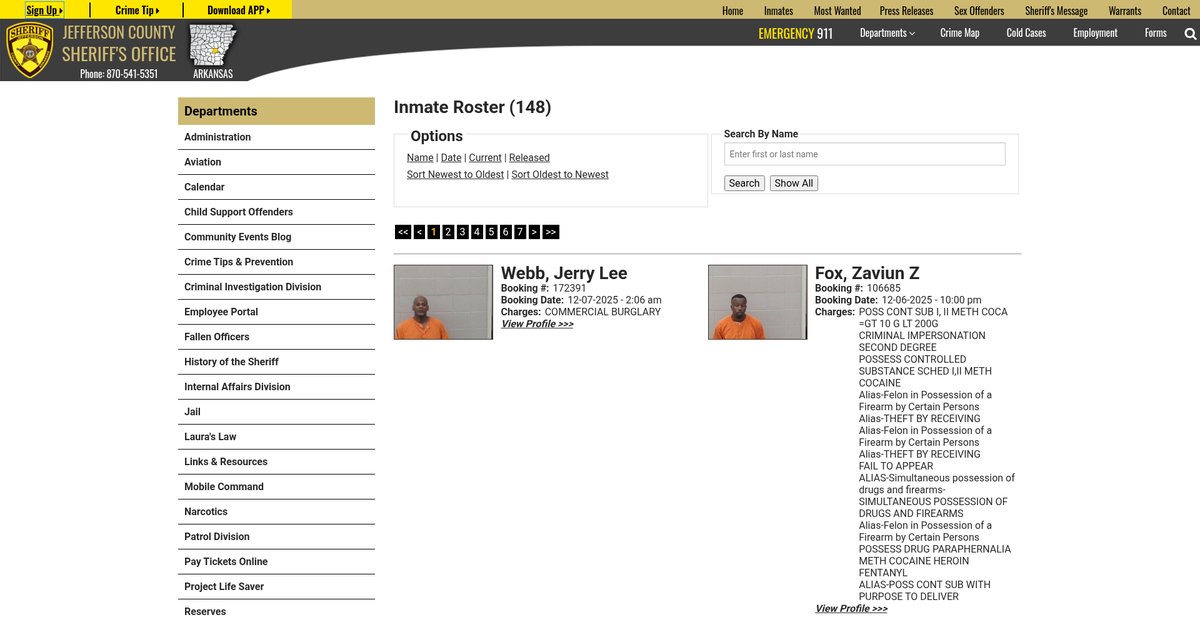Go to roster page 2
This screenshot has width=1200, height=620.
(x=448, y=232)
